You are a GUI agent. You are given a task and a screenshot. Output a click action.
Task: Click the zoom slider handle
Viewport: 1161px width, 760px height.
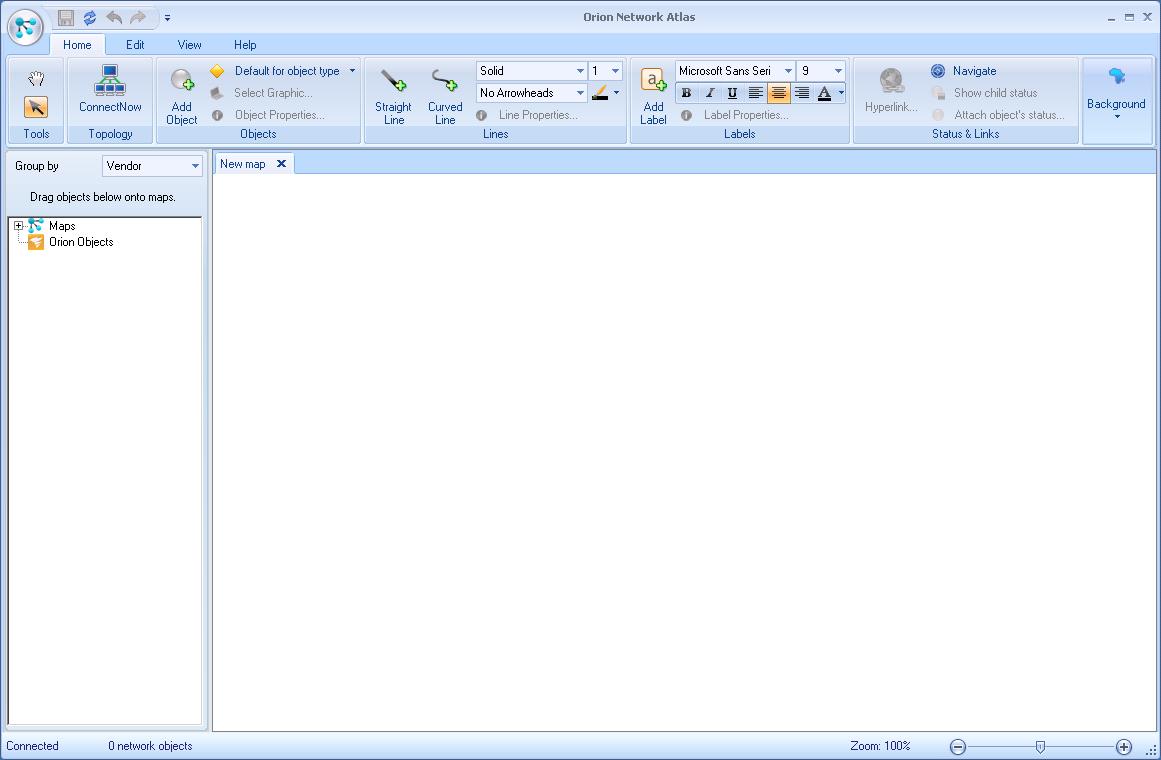pyautogui.click(x=1040, y=747)
